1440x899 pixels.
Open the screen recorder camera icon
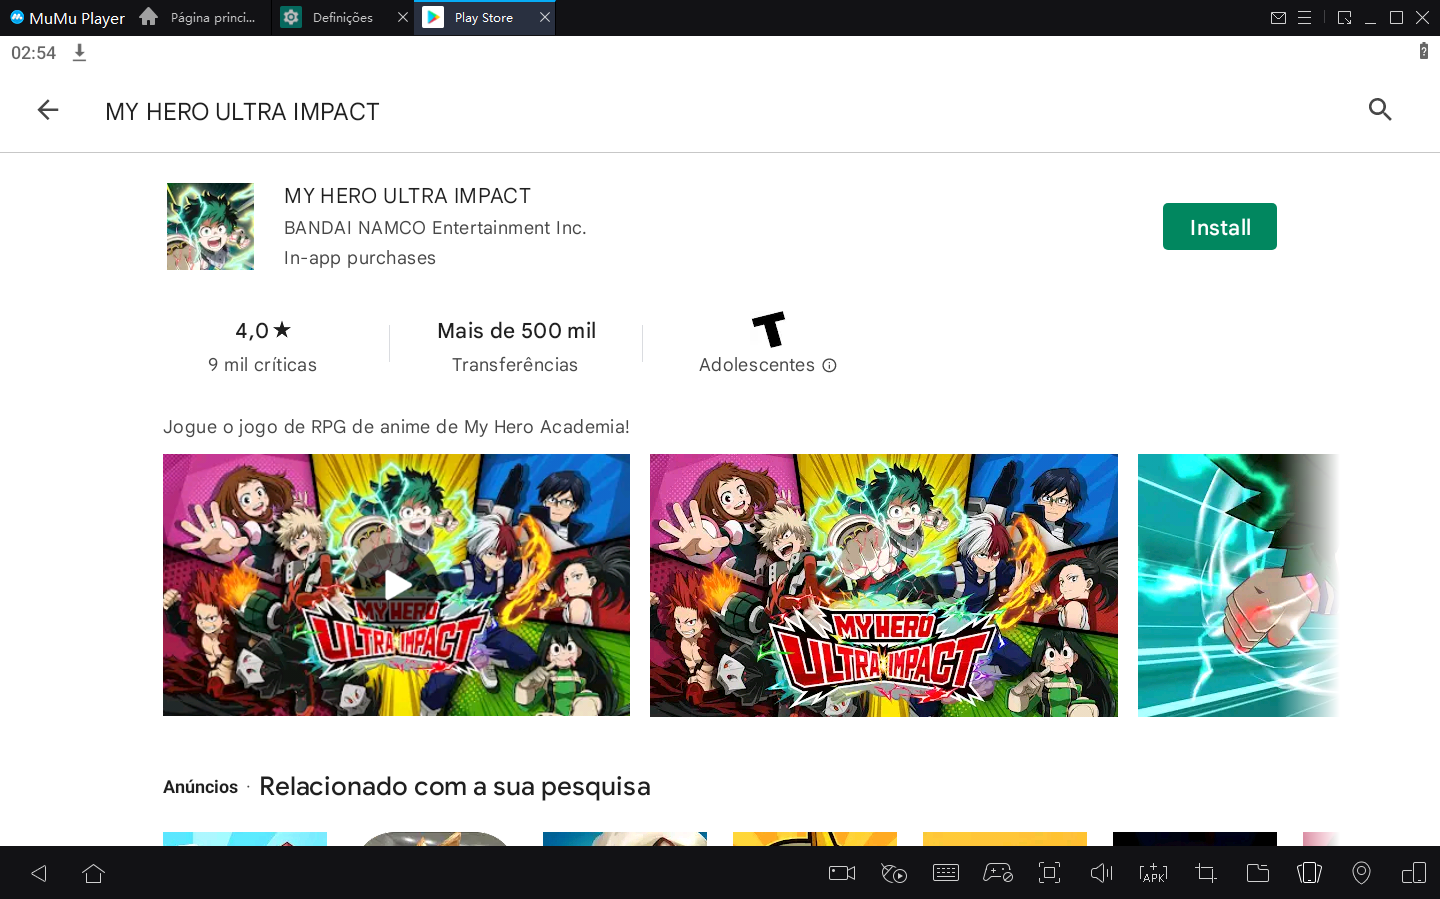842,873
